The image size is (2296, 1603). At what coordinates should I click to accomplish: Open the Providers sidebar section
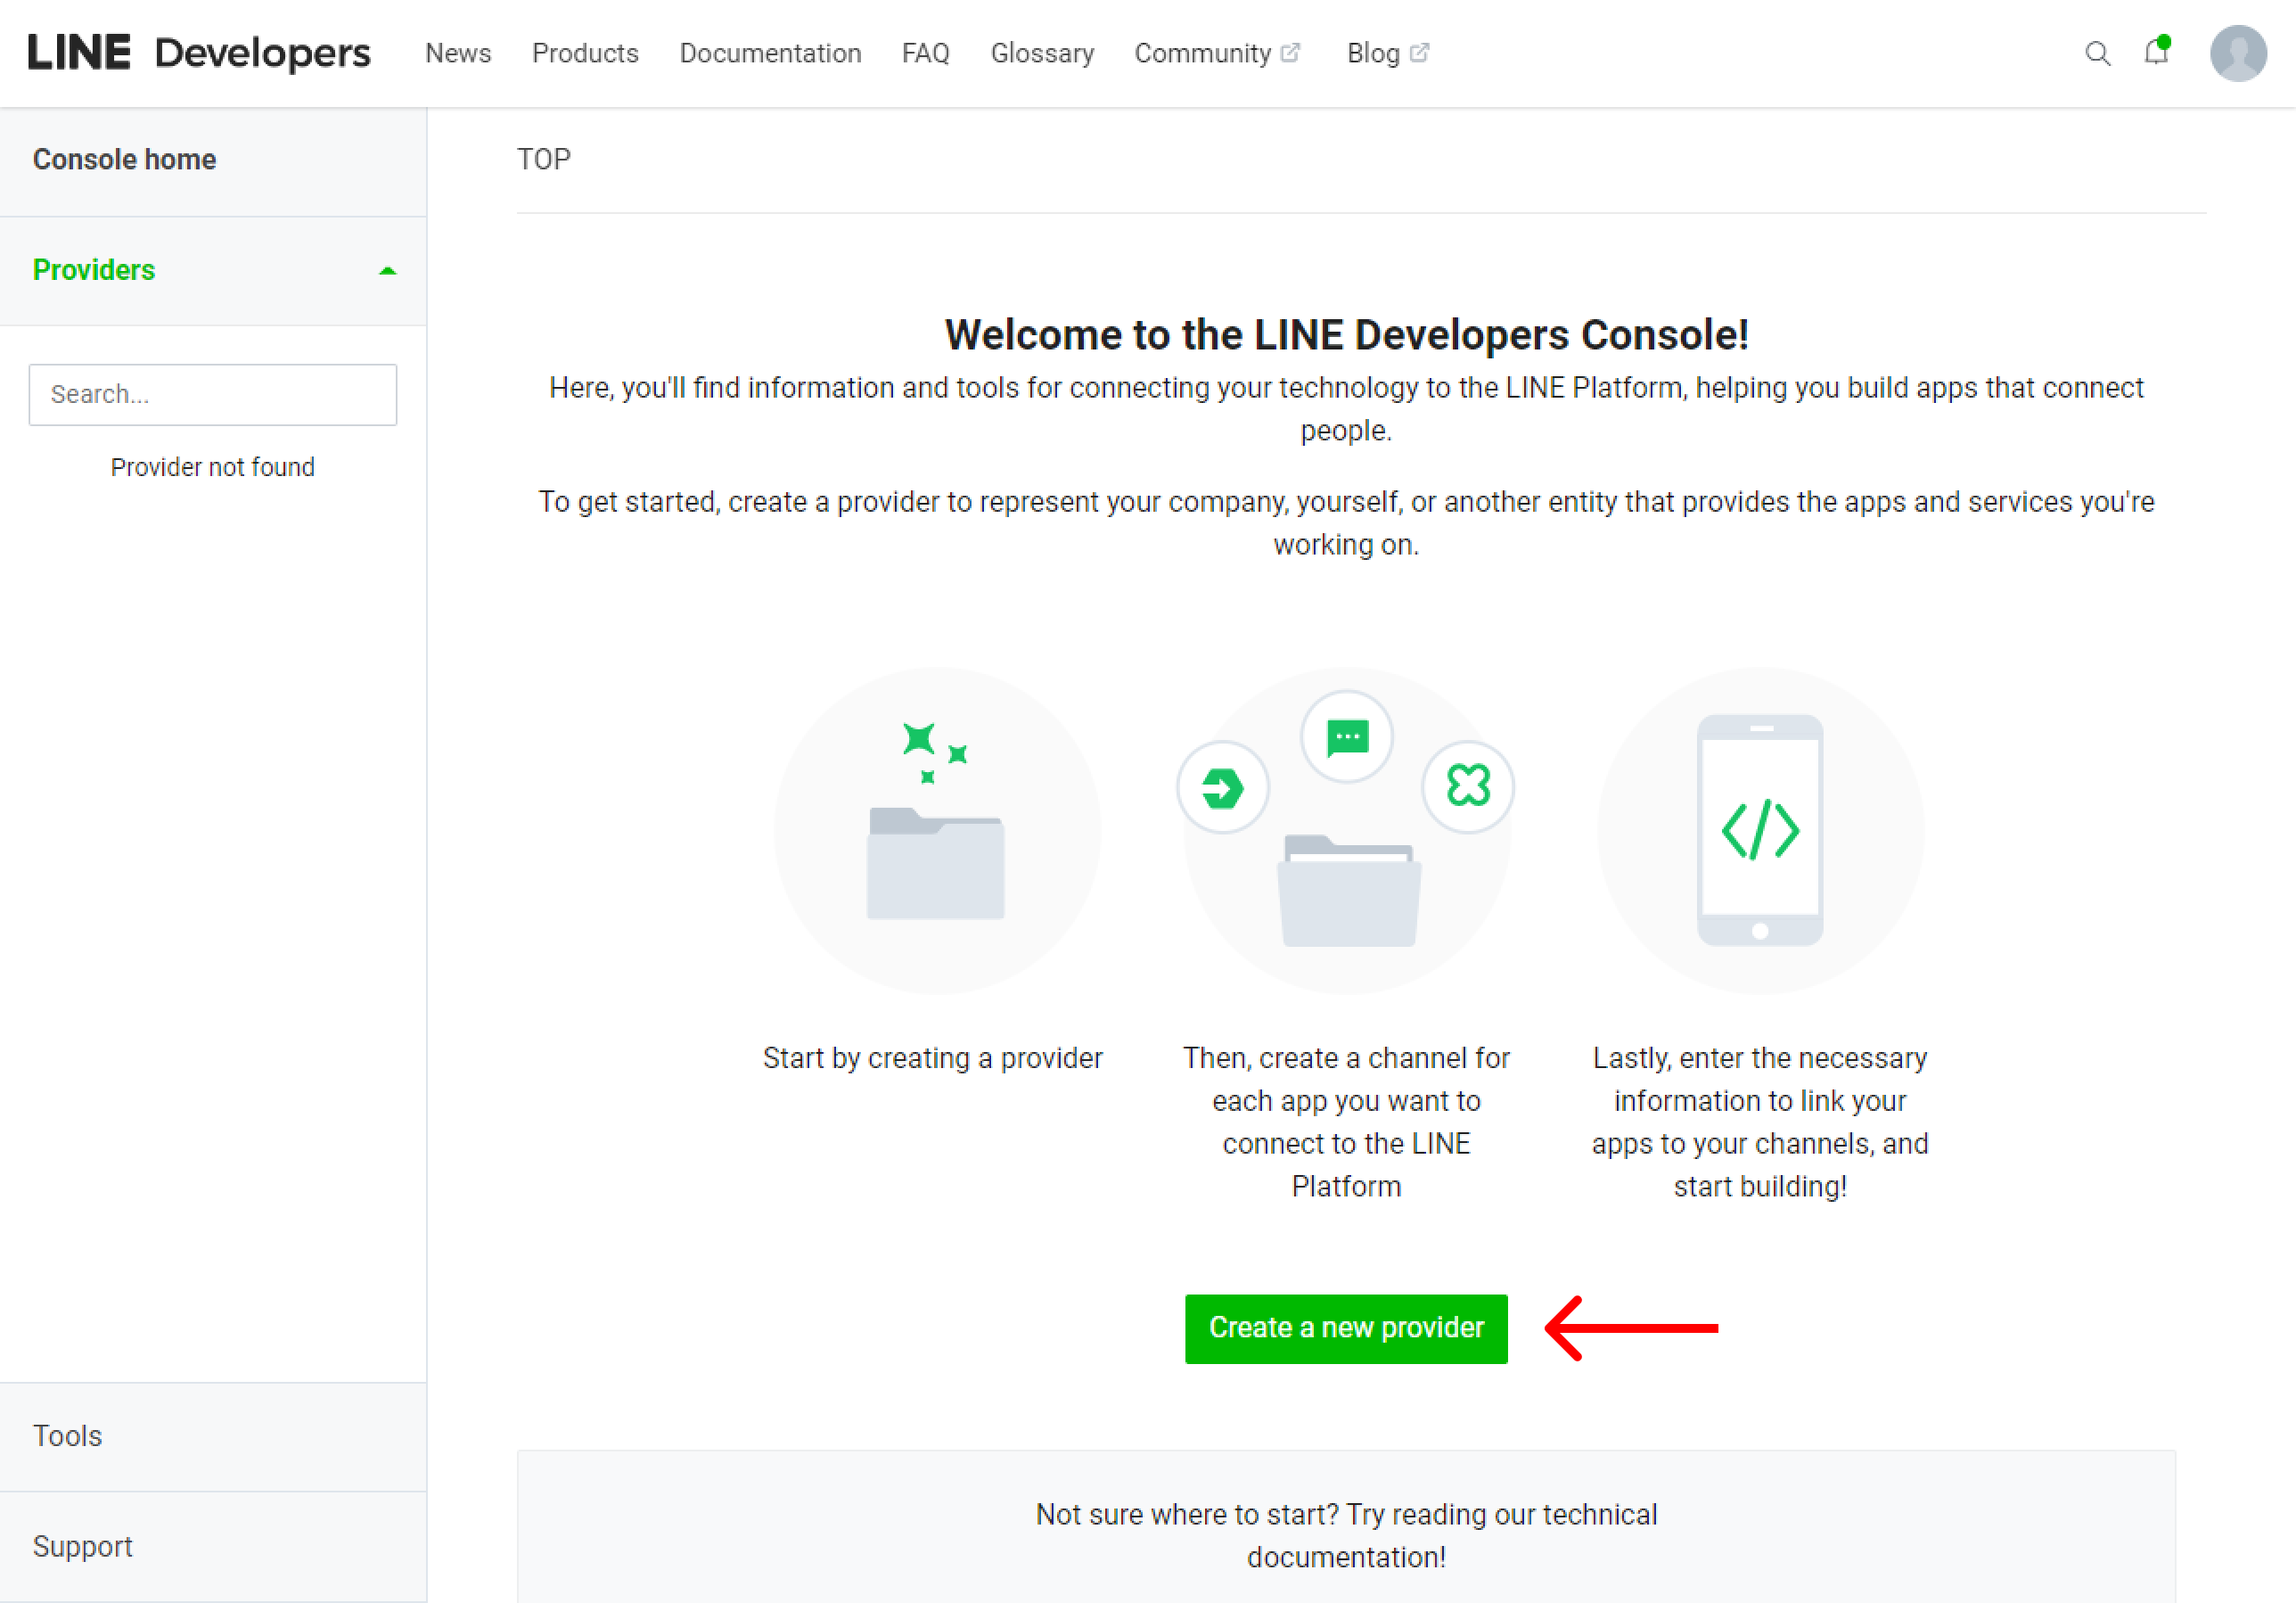coord(94,270)
